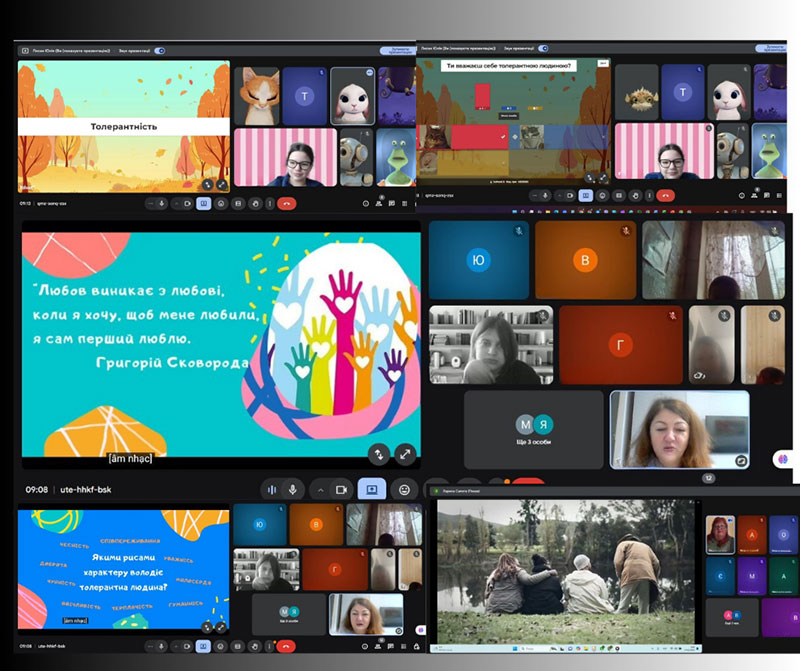The image size is (800, 671).
Task: Open chat panel in the Толерантність slide meeting
Action: tap(392, 203)
